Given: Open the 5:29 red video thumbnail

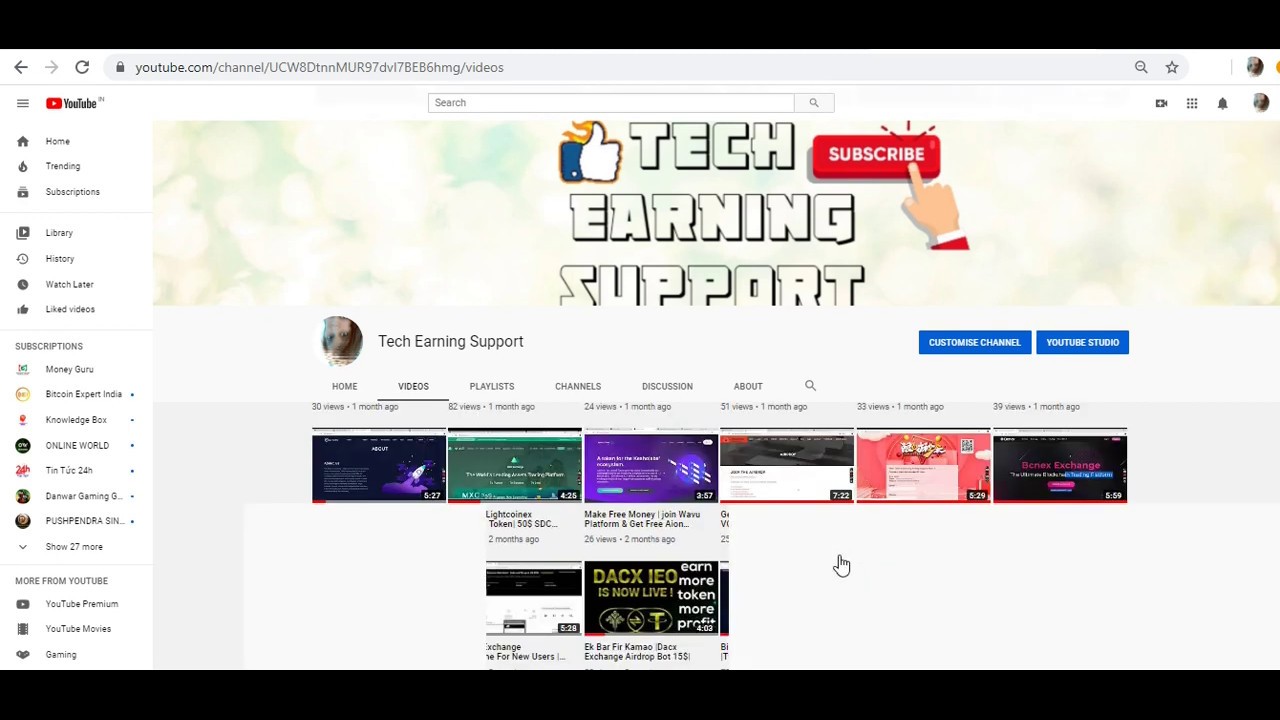Looking at the screenshot, I should 923,465.
